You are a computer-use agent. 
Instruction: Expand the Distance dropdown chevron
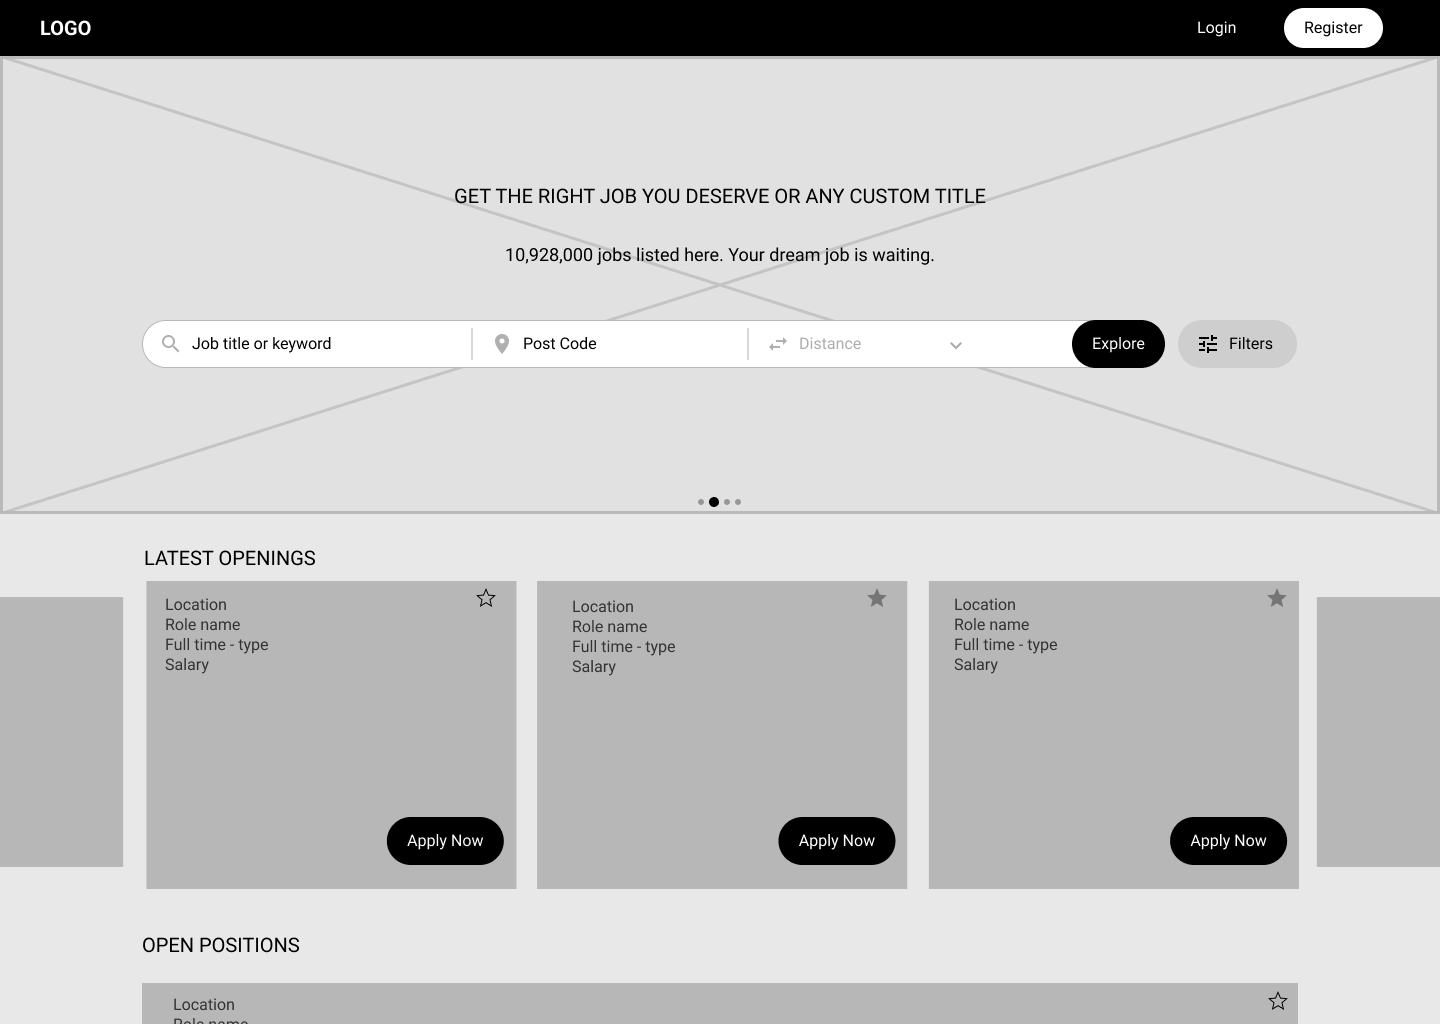coord(956,345)
